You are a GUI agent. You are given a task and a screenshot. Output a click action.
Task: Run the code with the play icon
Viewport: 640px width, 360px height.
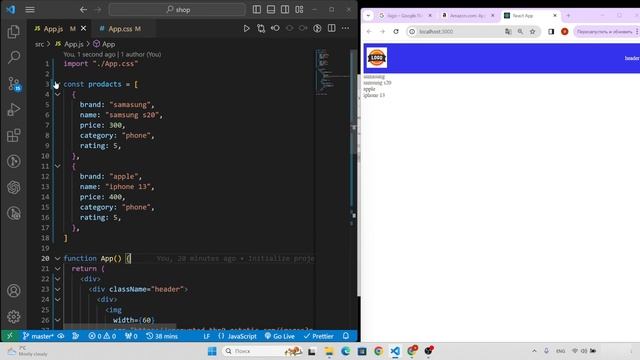click(246, 28)
